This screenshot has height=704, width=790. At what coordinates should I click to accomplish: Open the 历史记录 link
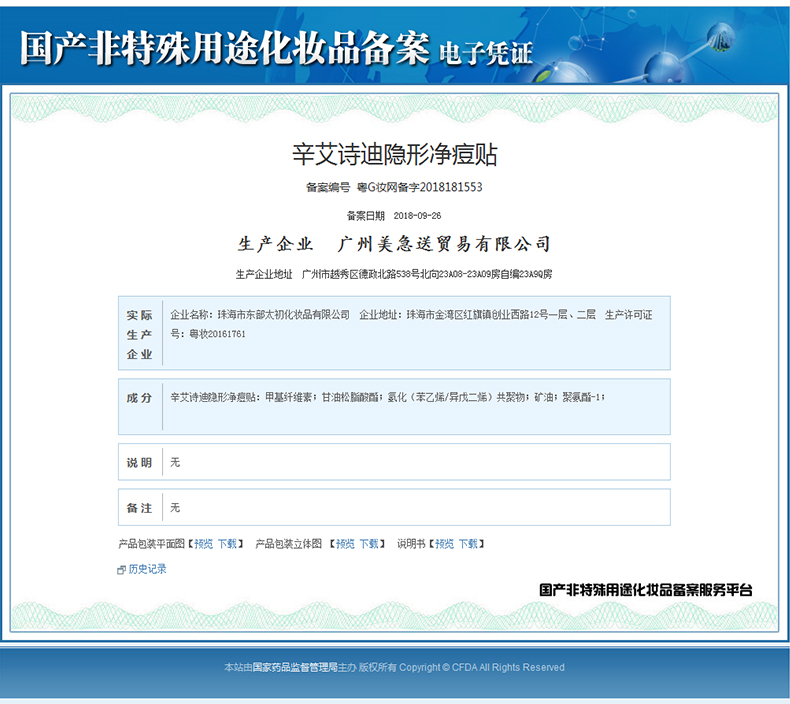tap(147, 569)
